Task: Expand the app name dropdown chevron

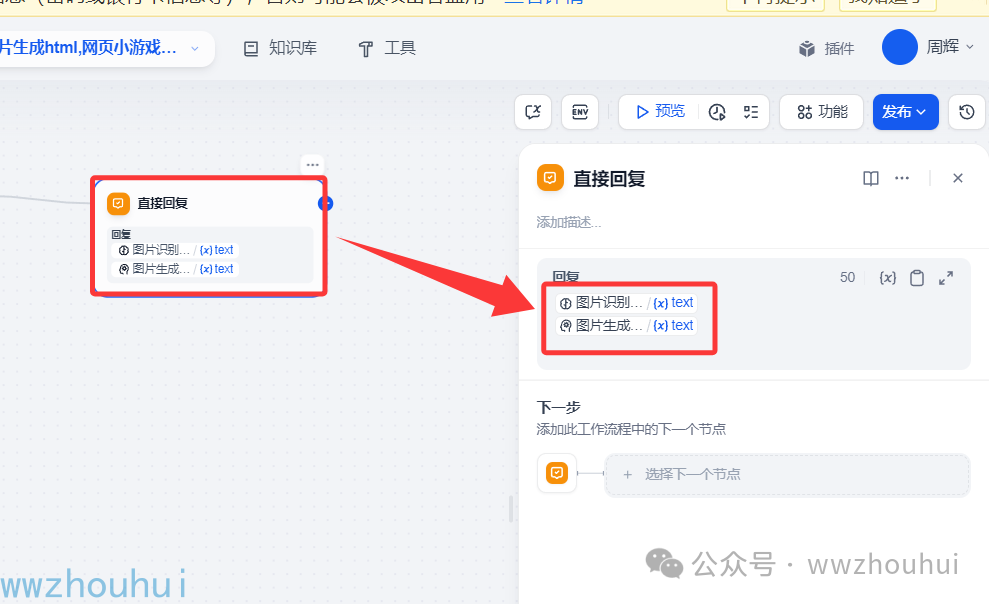Action: click(x=195, y=48)
